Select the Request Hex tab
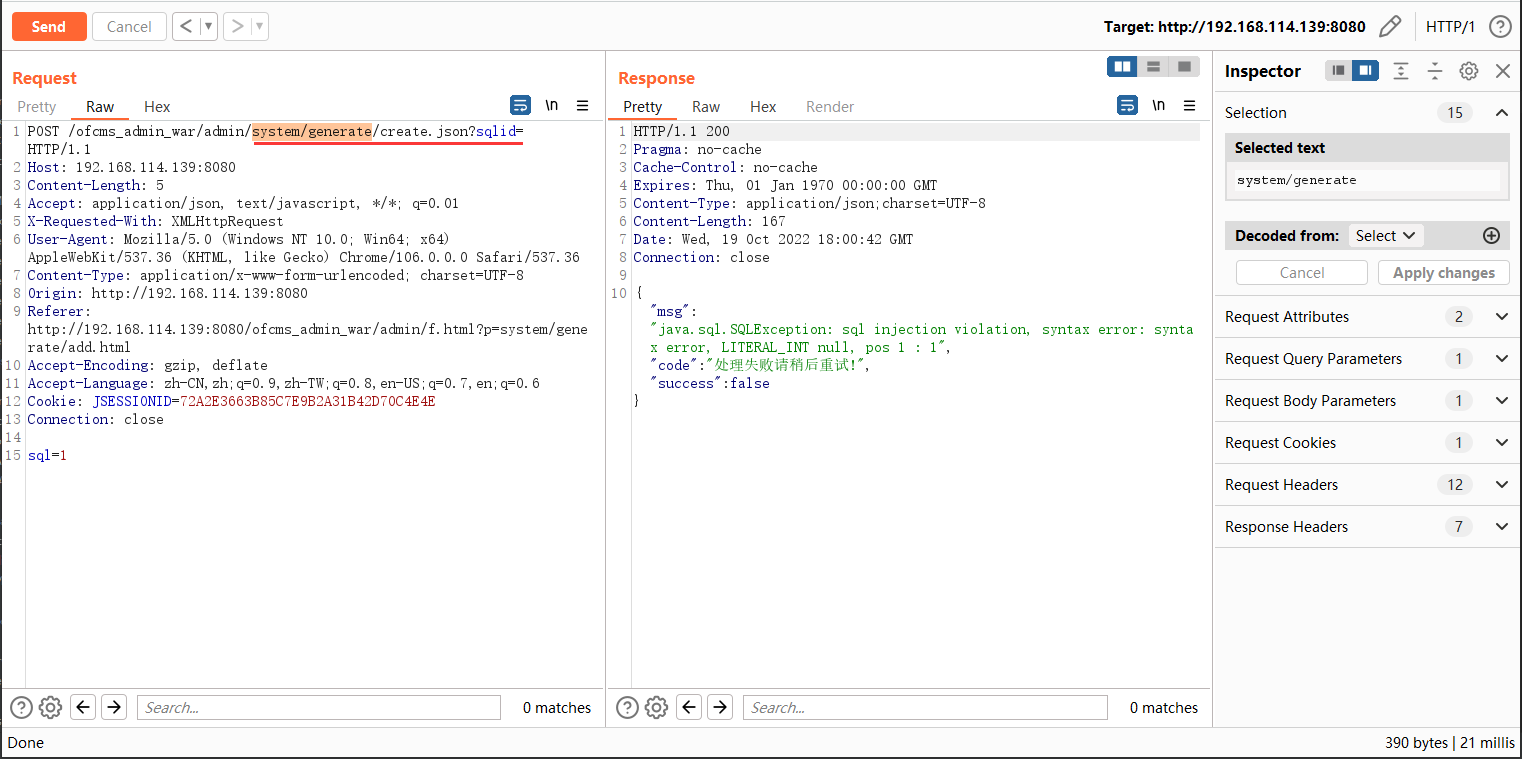Screen dimensions: 1522x759 [157, 107]
